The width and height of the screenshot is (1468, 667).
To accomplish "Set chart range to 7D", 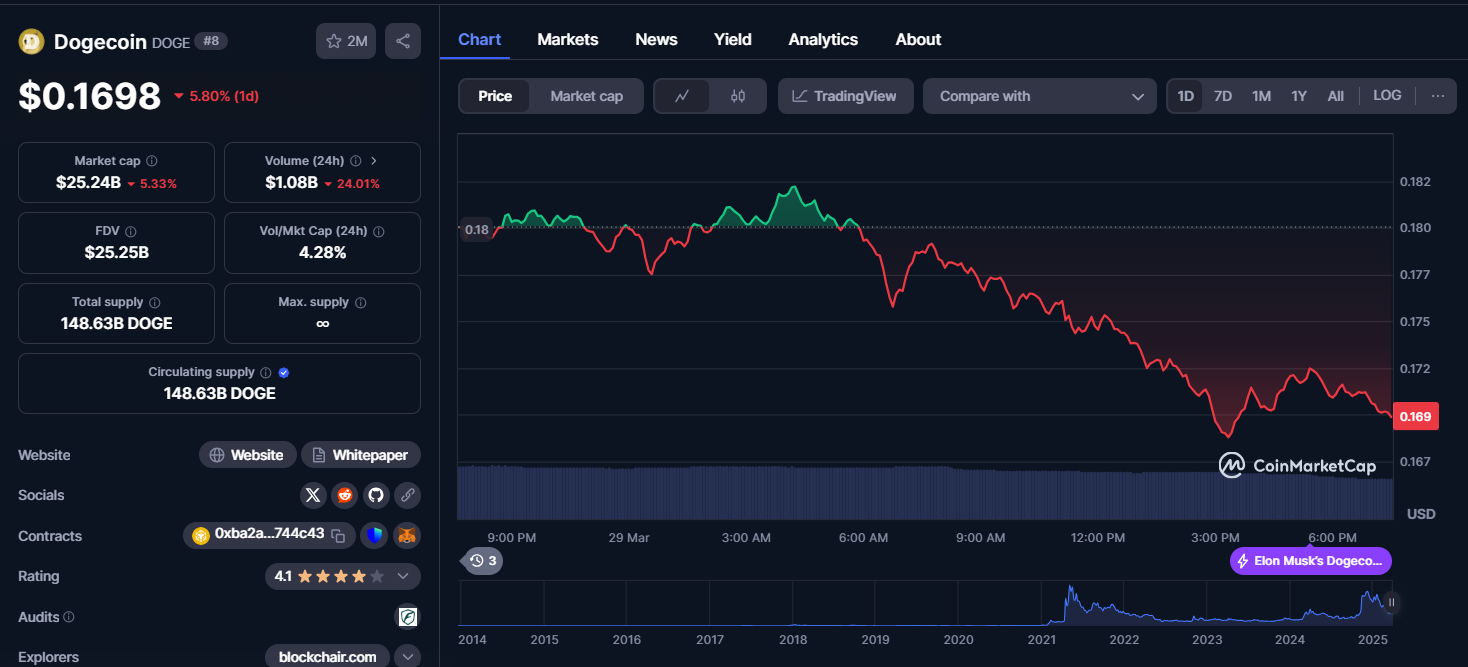I will (x=1222, y=96).
